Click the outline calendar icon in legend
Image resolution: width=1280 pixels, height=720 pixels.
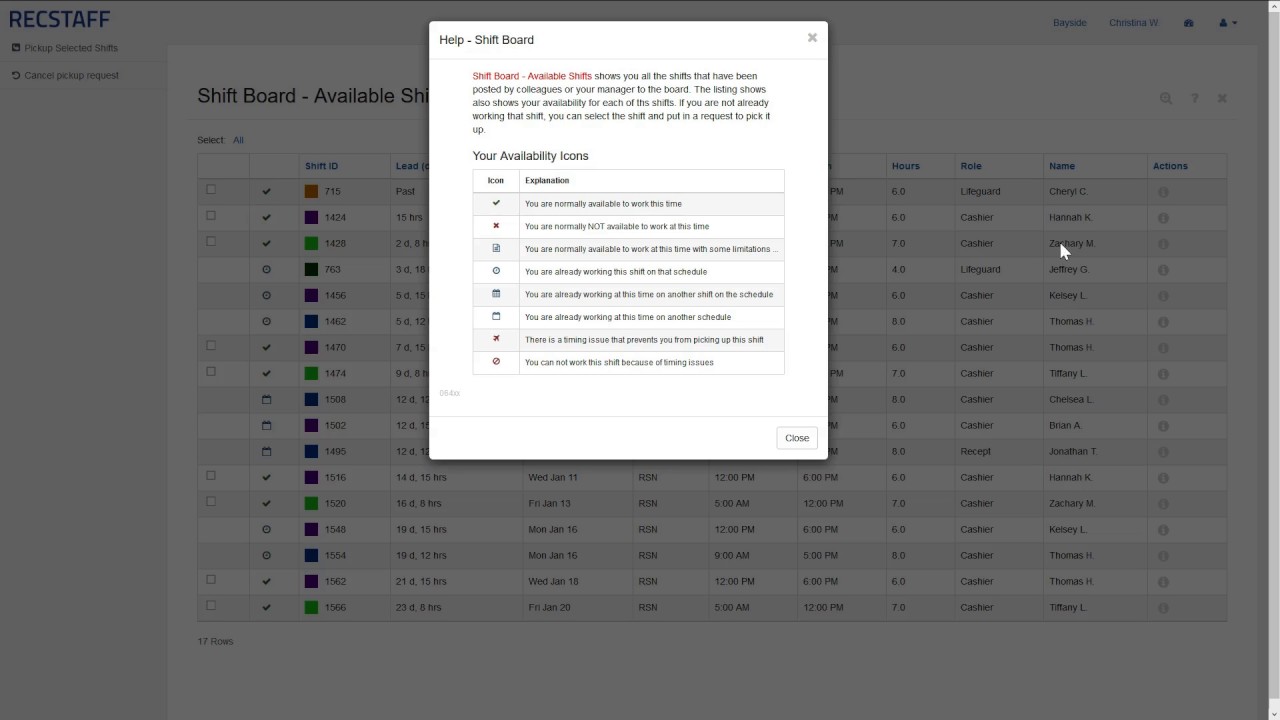(x=496, y=316)
